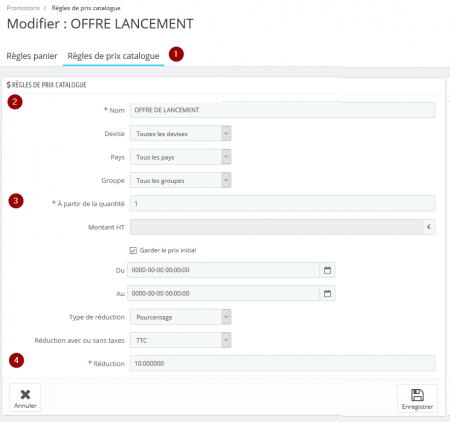Click the X Annuler icon
The width and height of the screenshot is (450, 422).
click(25, 394)
